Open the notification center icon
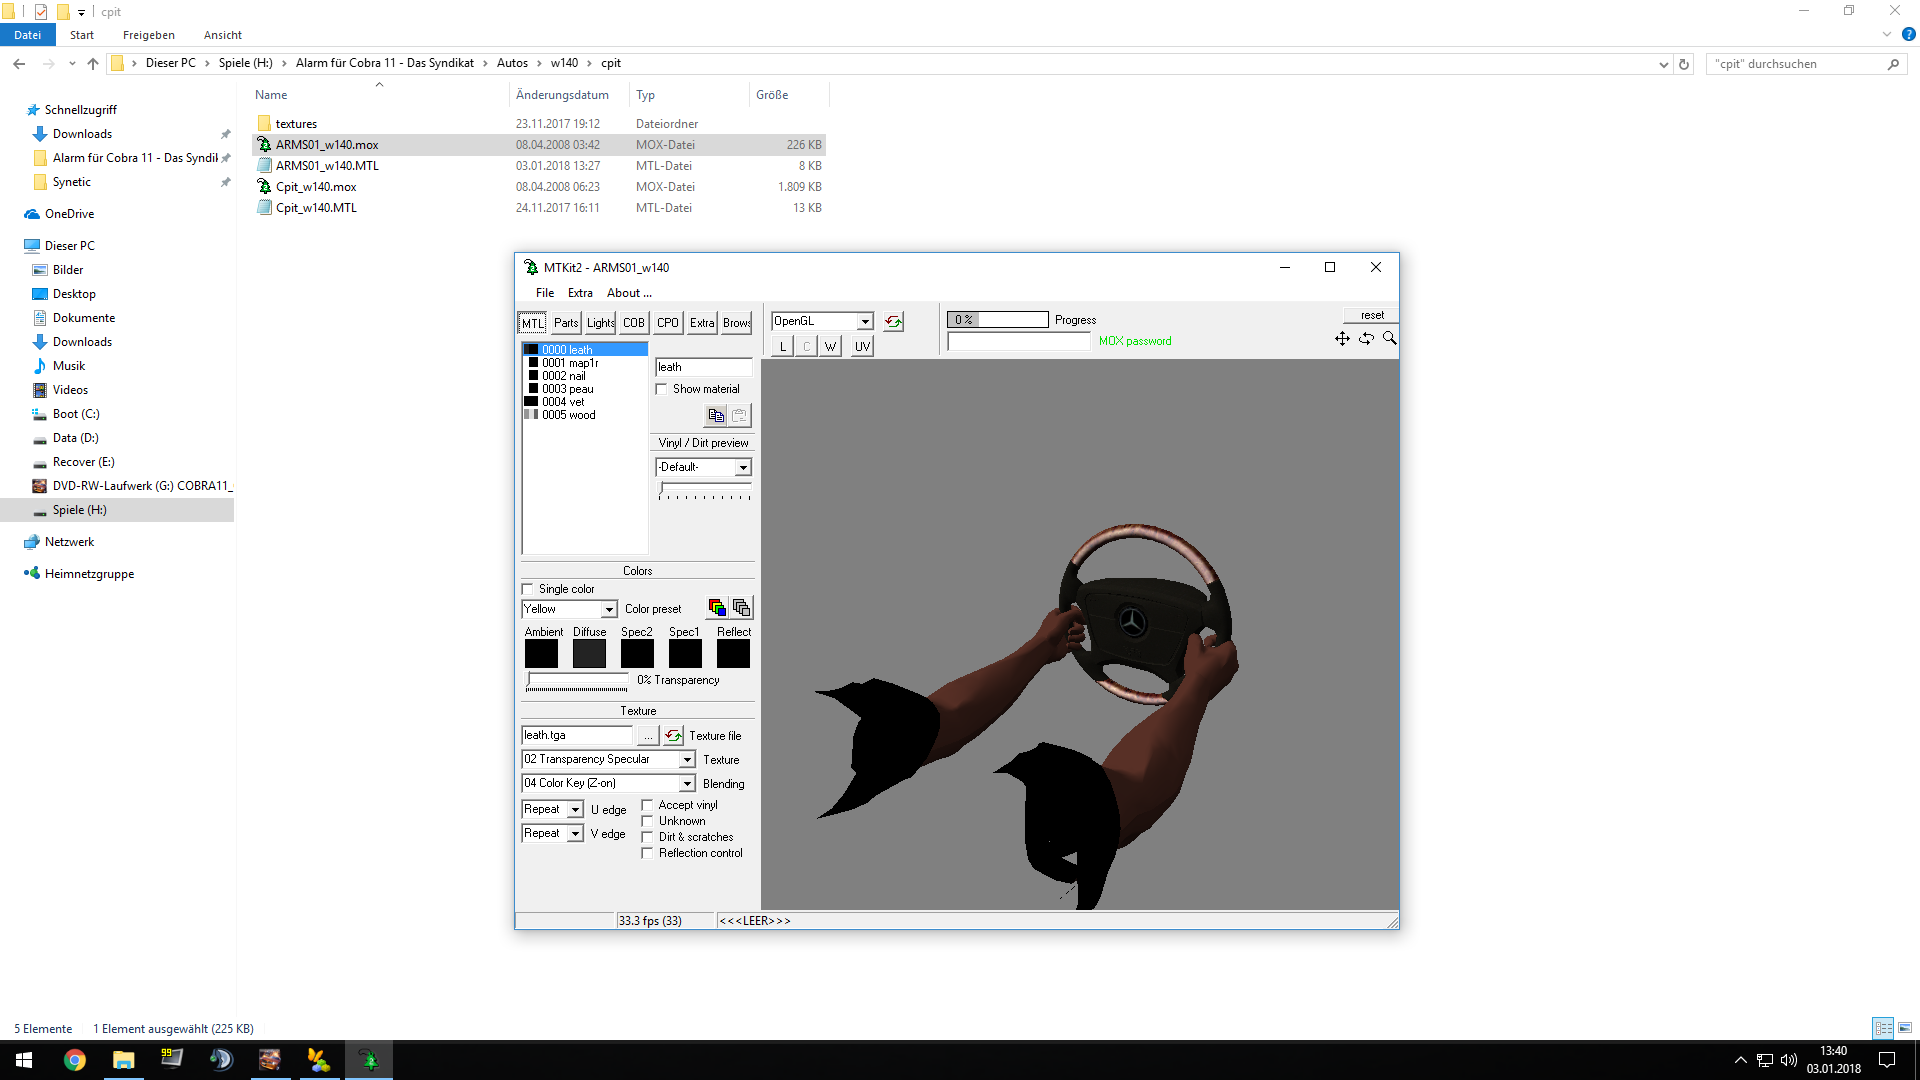Viewport: 1920px width, 1080px height. pos(1887,1060)
